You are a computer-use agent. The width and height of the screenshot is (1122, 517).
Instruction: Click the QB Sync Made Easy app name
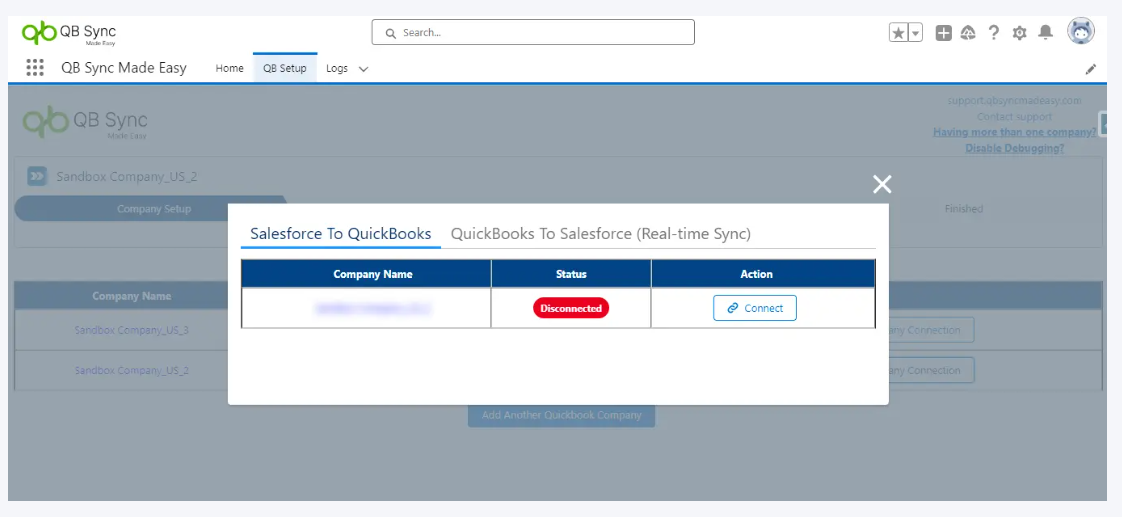point(124,68)
